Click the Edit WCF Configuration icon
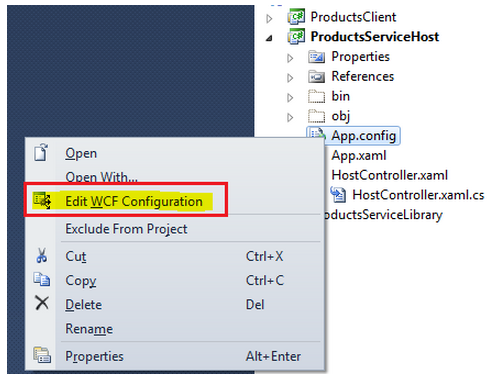 [42, 200]
